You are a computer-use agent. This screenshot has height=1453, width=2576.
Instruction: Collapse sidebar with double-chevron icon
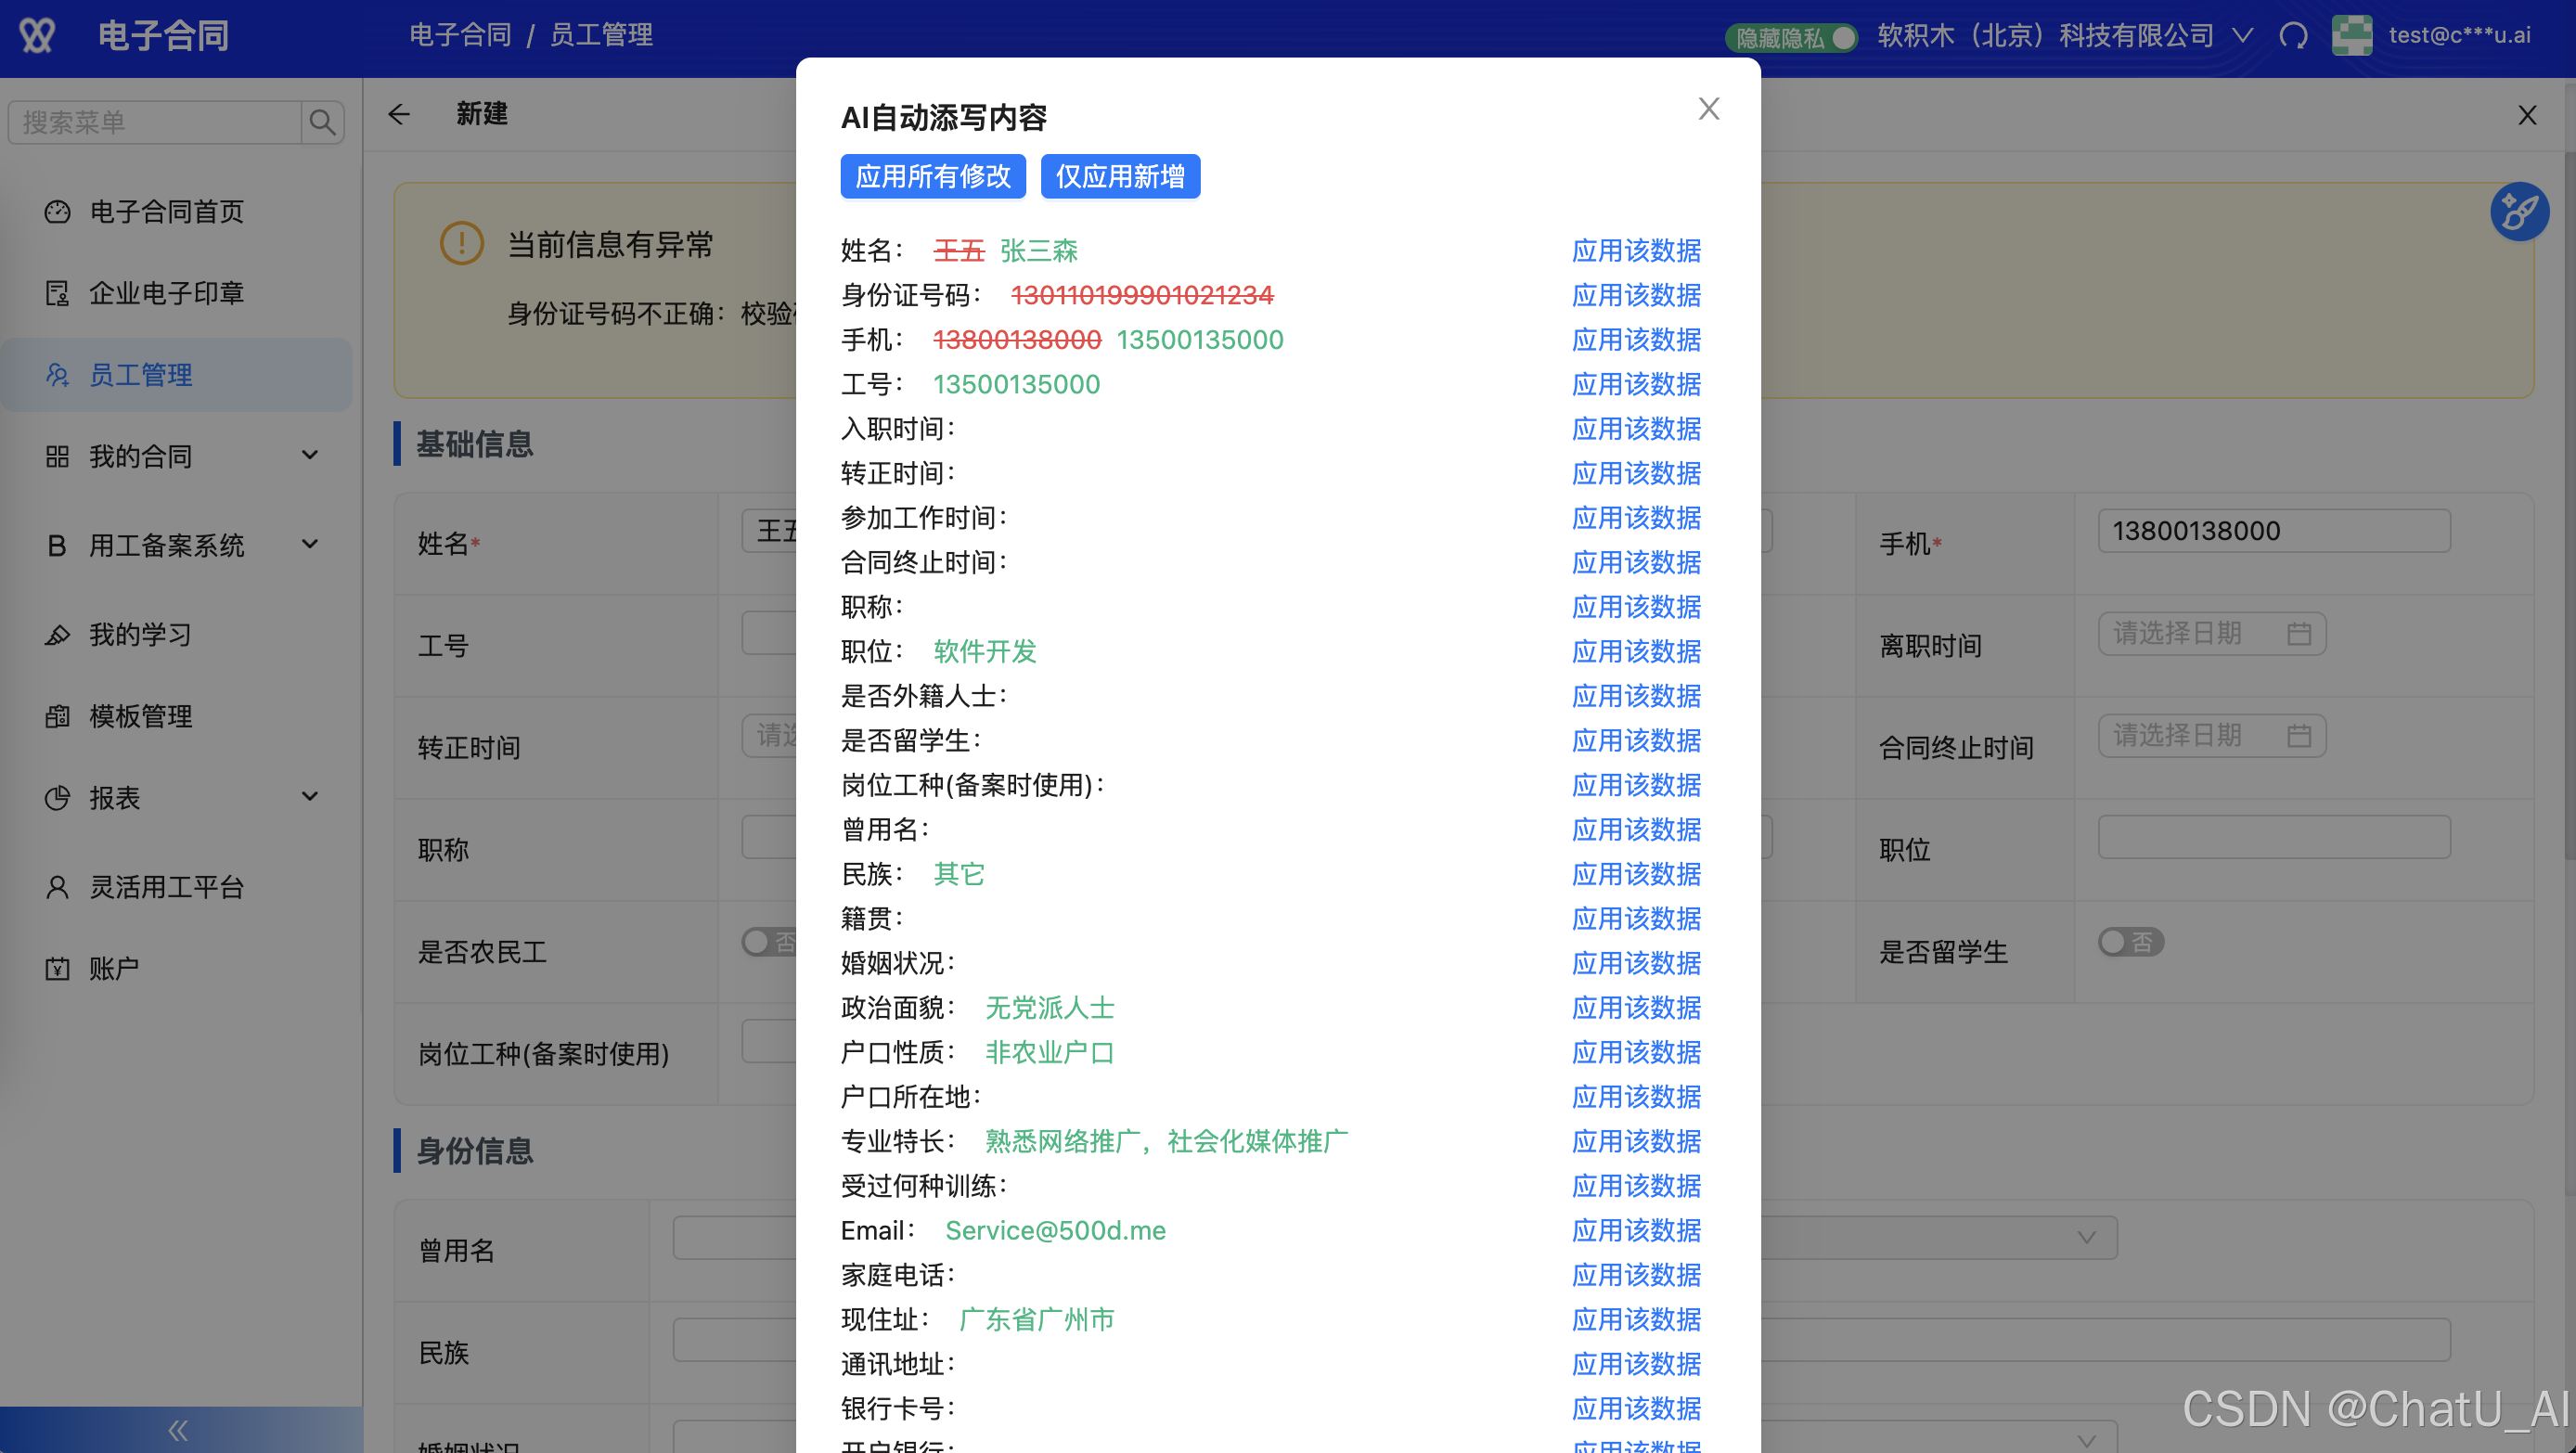coord(179,1430)
